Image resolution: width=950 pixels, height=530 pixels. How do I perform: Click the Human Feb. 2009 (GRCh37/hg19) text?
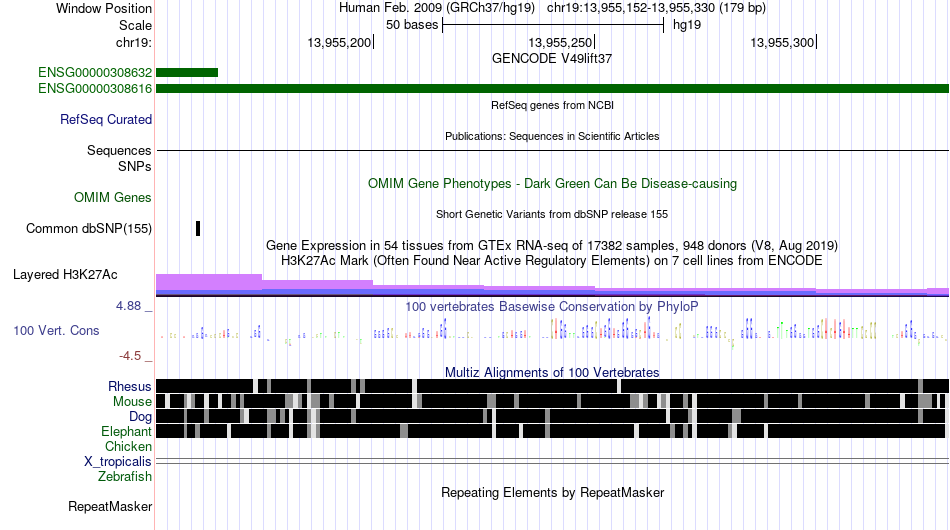point(437,8)
